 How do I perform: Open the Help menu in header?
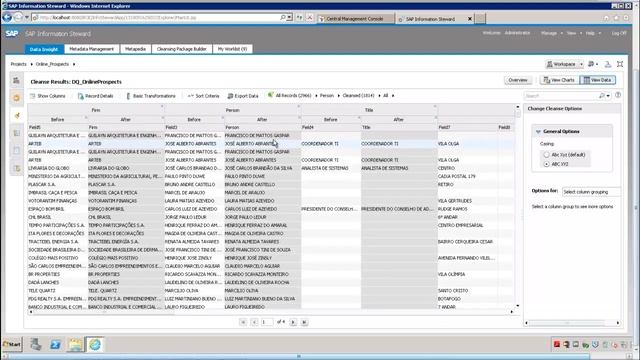(593, 33)
